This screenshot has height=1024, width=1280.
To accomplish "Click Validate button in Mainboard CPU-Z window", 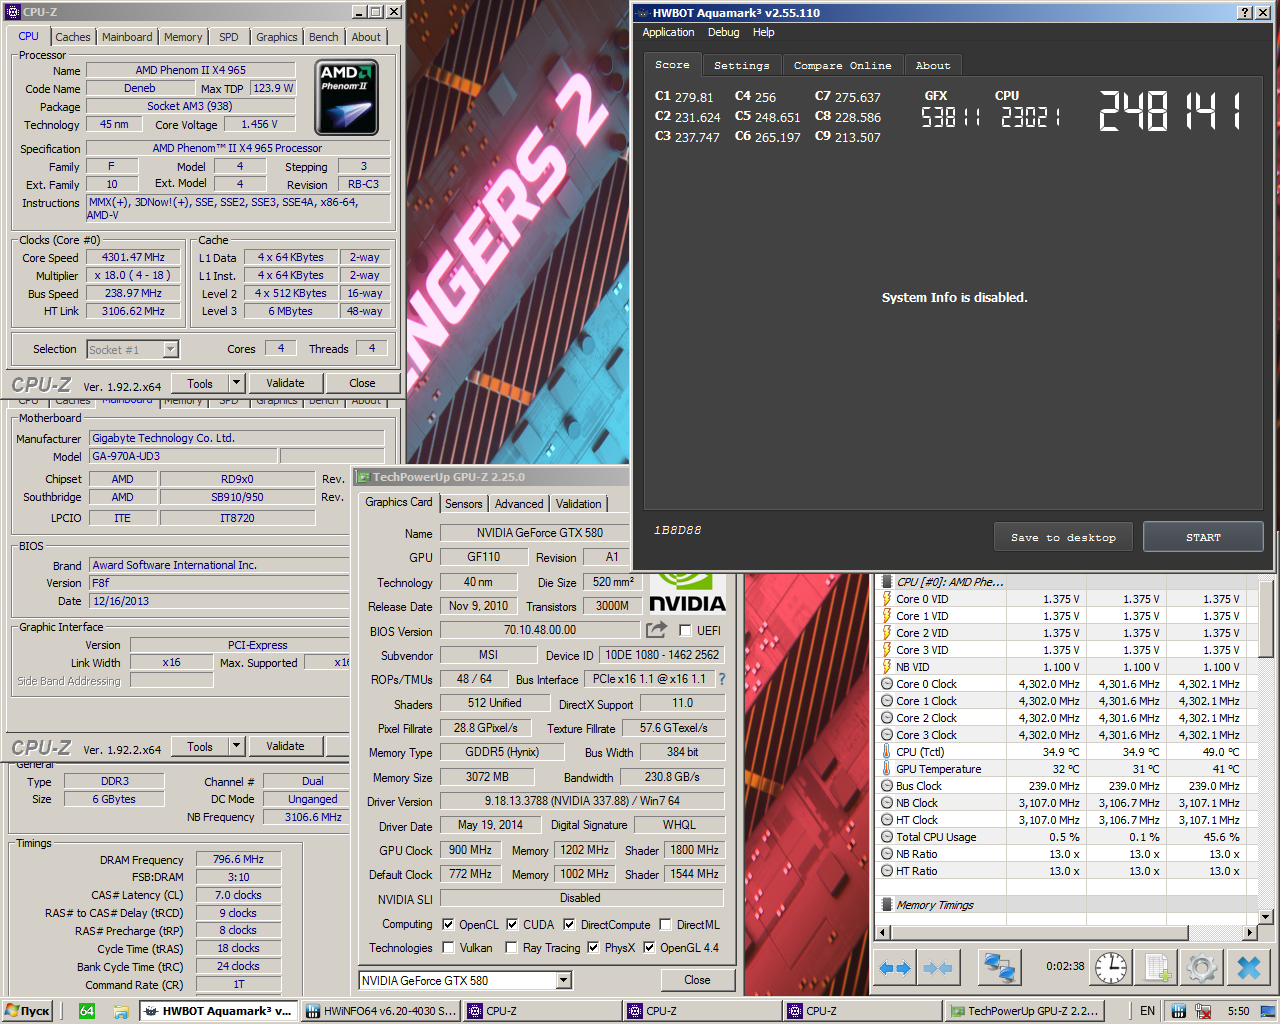I will [285, 746].
